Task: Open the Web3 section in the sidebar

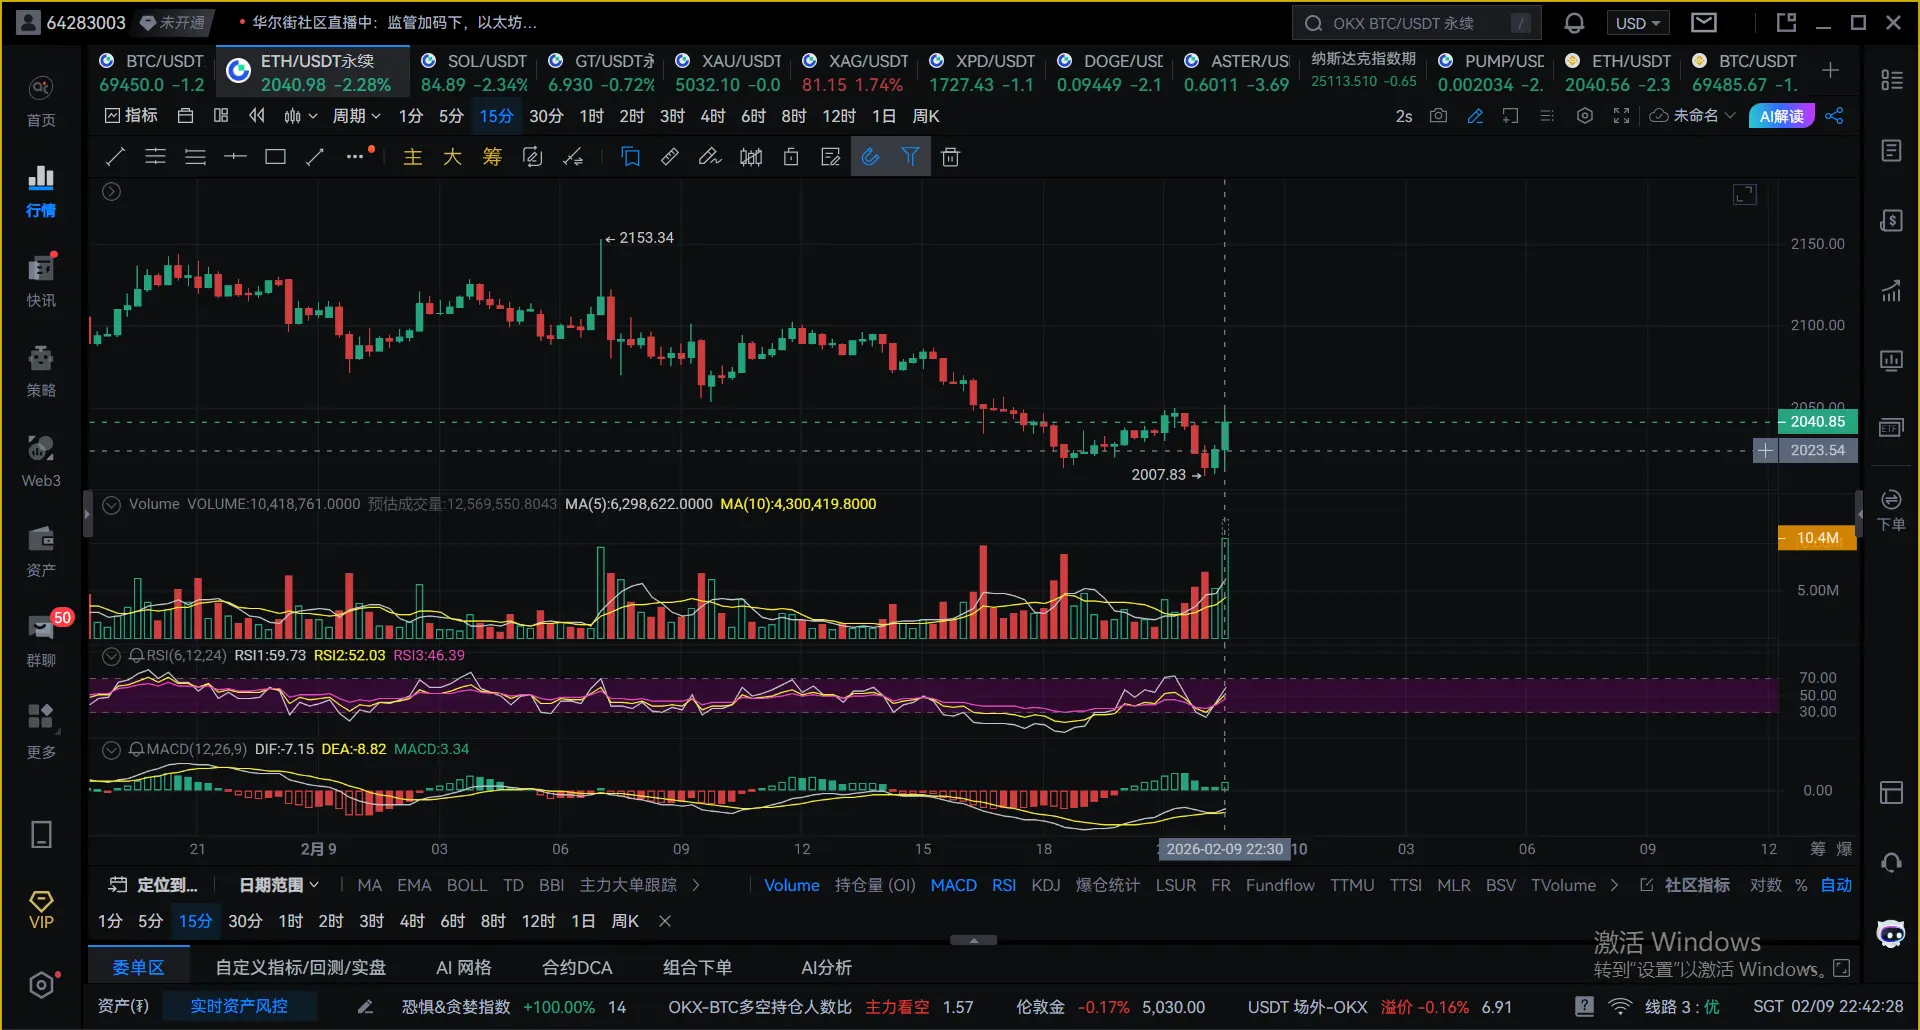Action: 41,462
